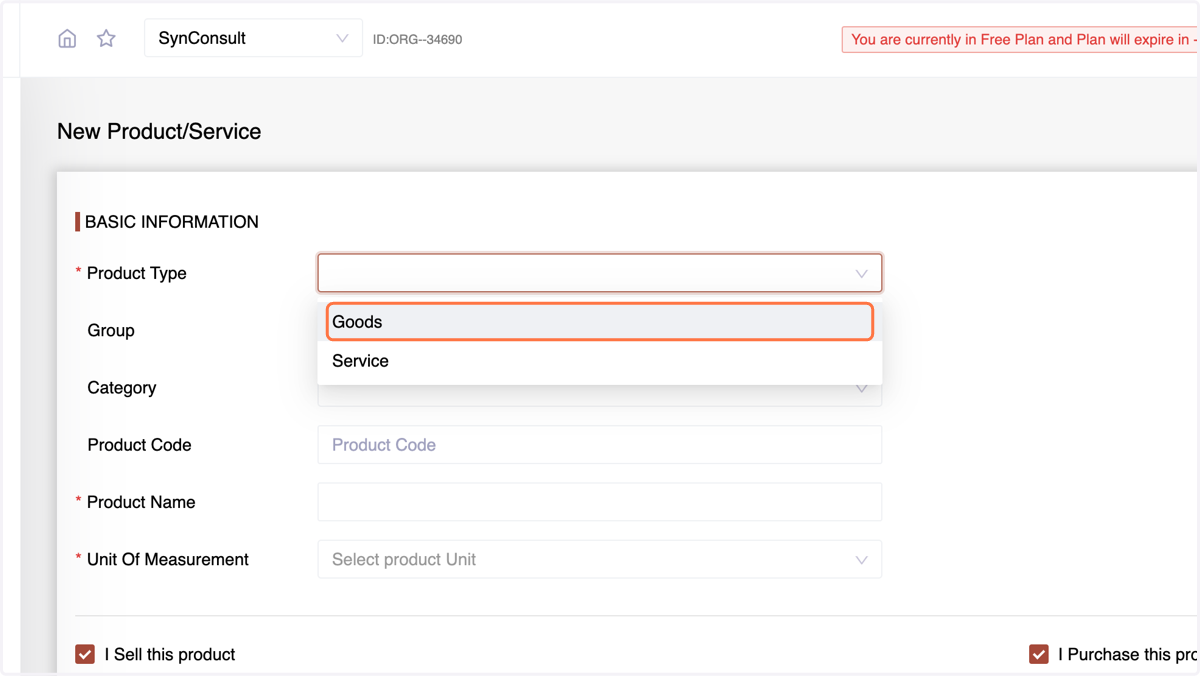Screen dimensions: 1200x676
Task: Click the Group label
Action: tap(111, 330)
